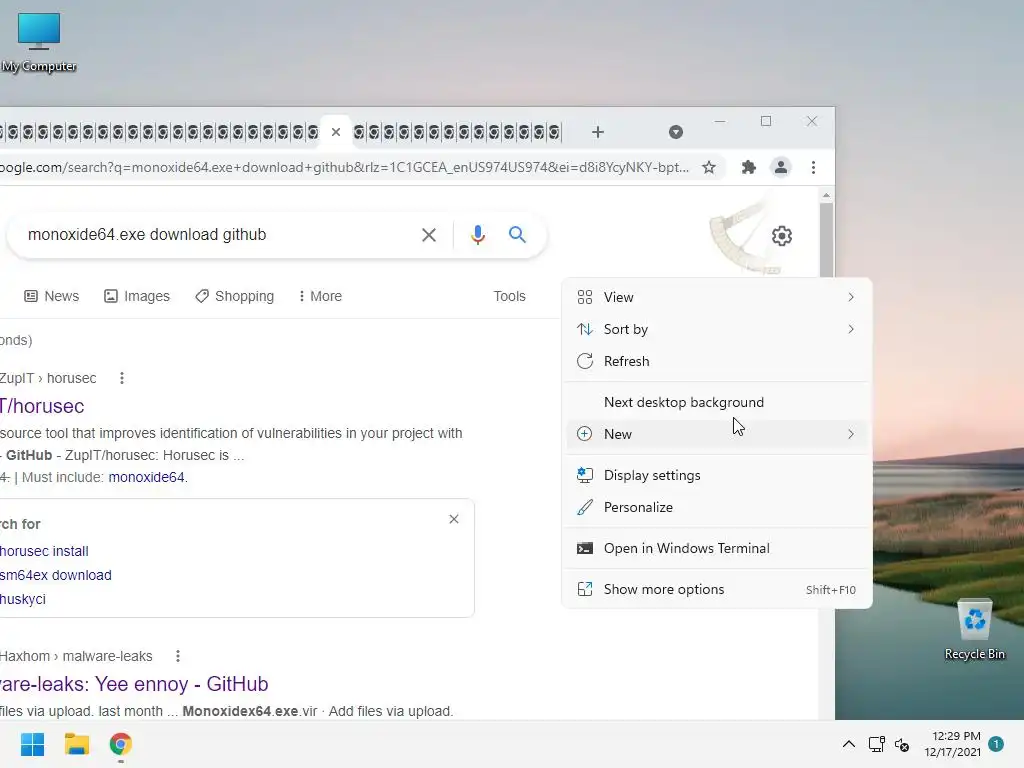Open the network status tray icon

(x=876, y=744)
